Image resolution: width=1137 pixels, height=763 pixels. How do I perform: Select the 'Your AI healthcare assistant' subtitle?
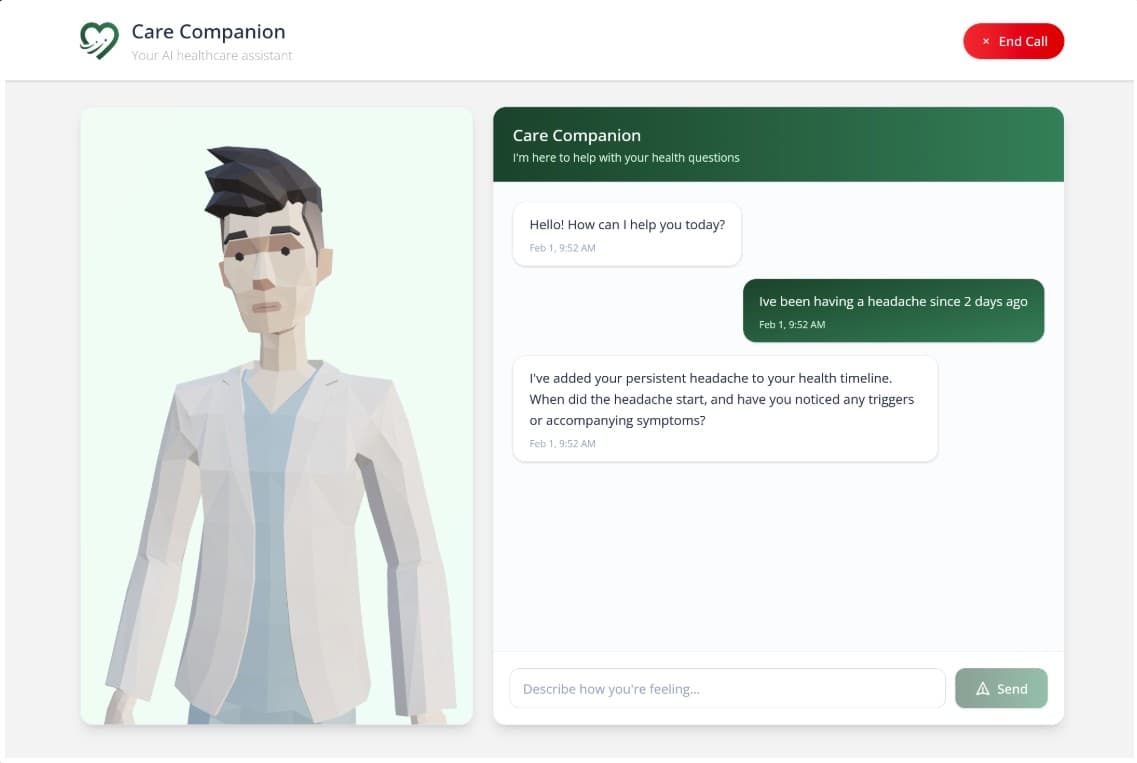(x=210, y=55)
